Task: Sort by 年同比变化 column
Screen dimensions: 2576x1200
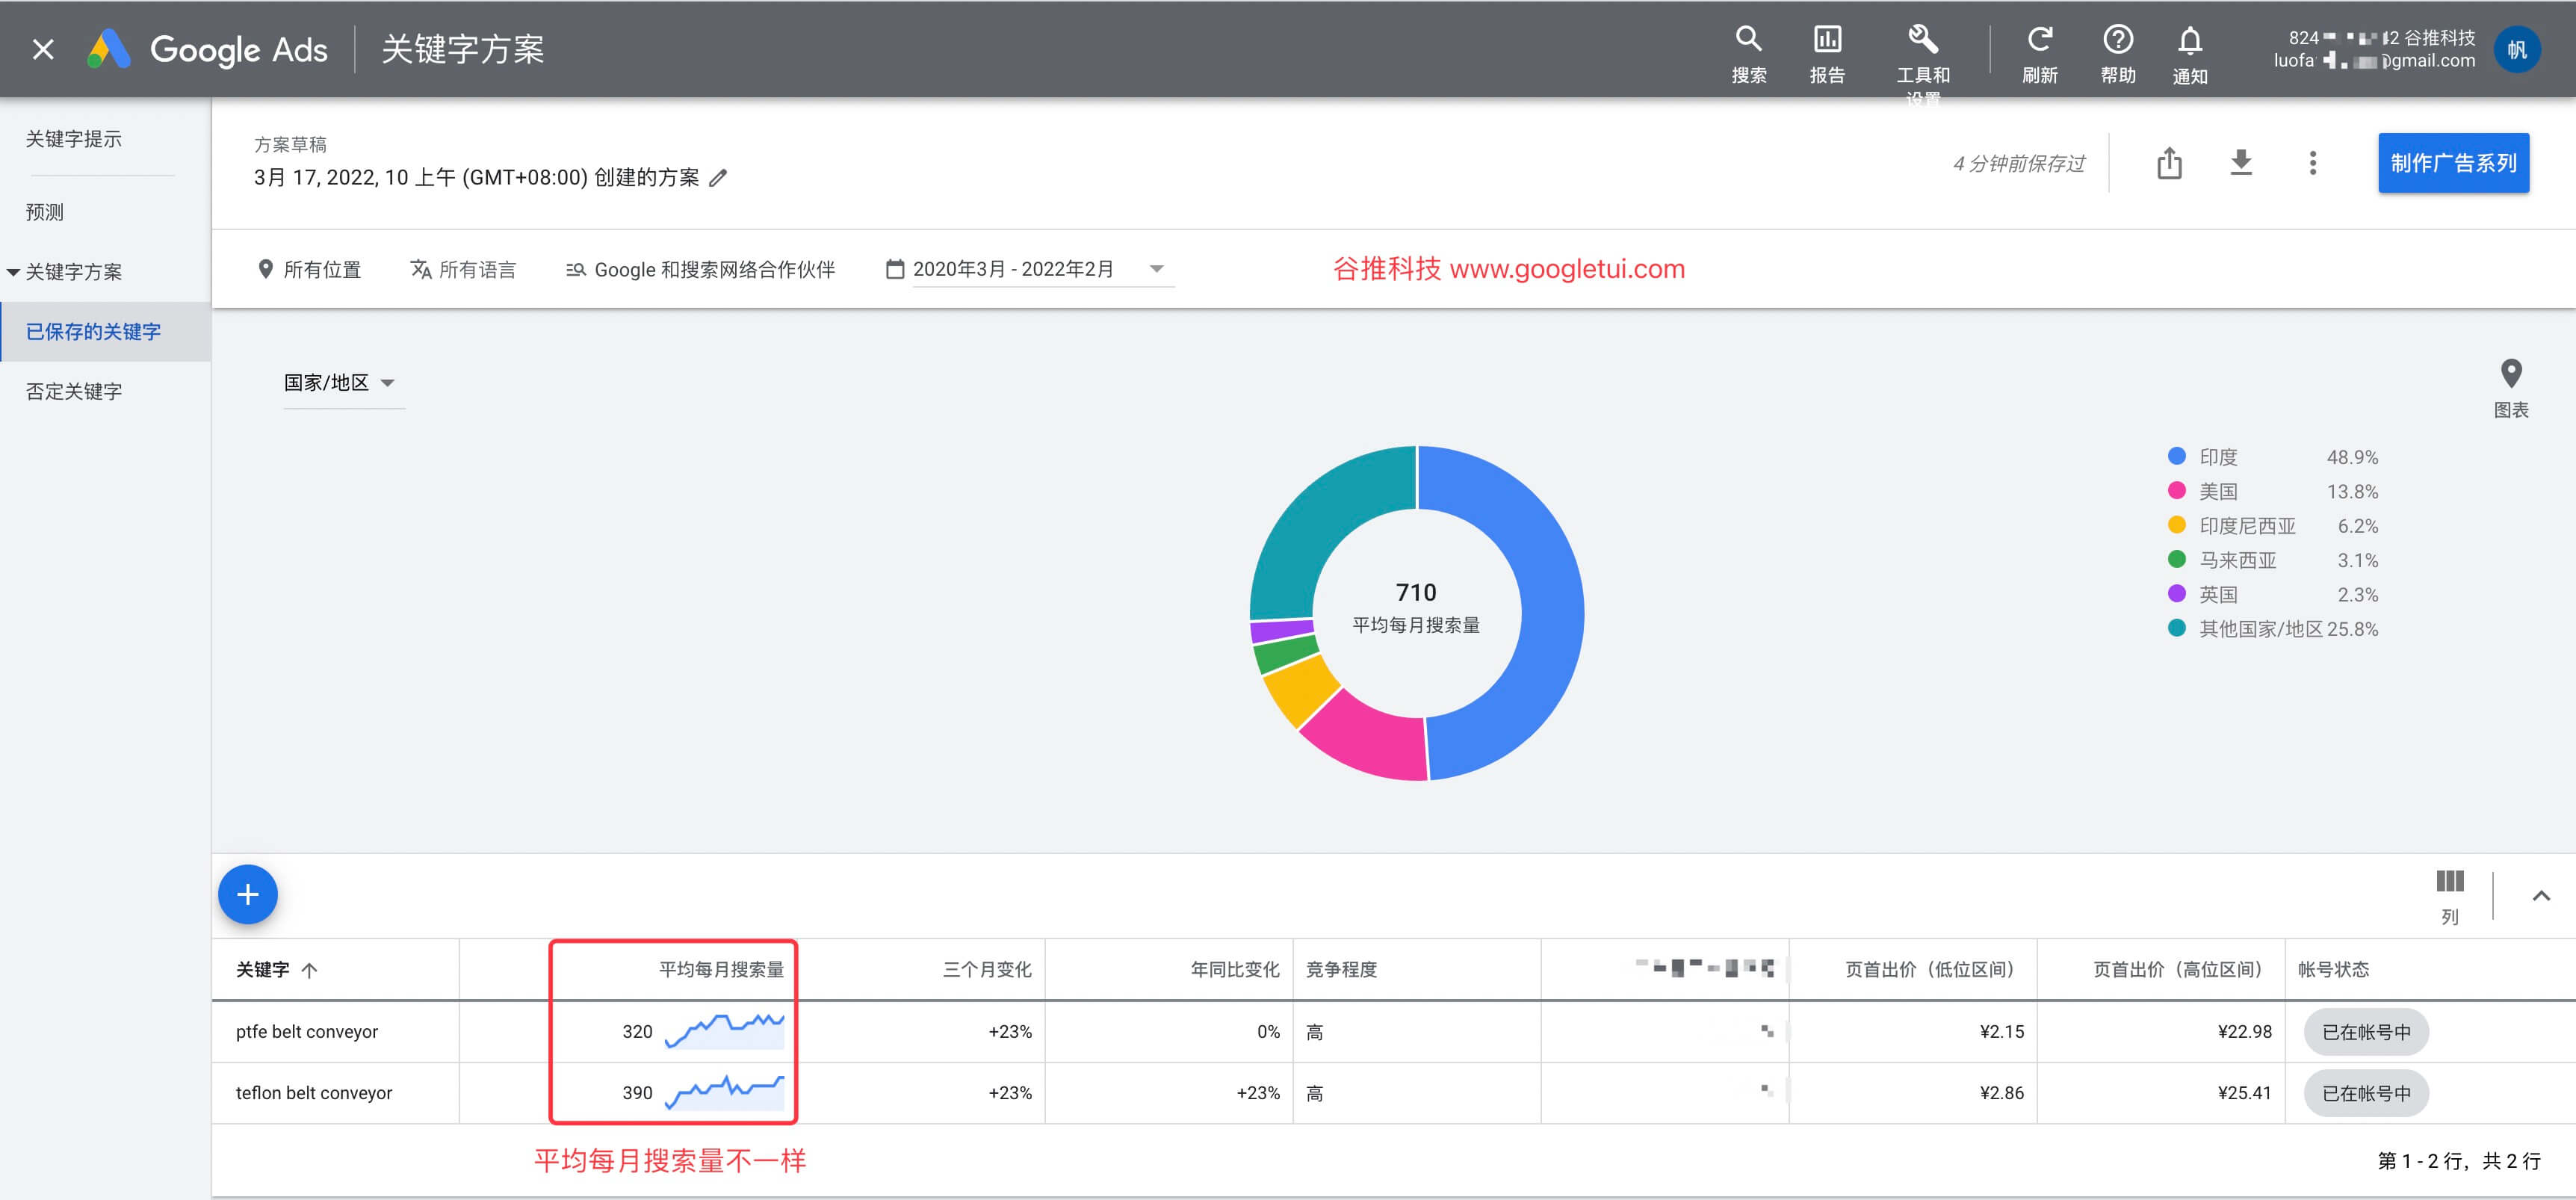Action: tap(1235, 969)
